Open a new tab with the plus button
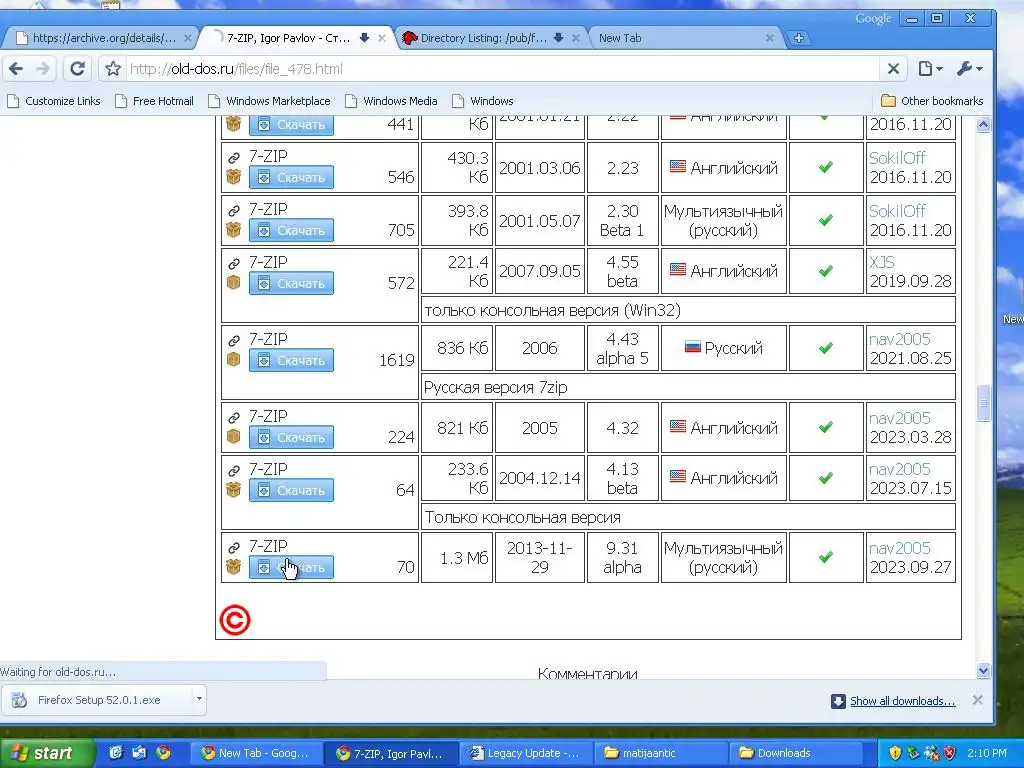This screenshot has width=1024, height=768. point(798,39)
